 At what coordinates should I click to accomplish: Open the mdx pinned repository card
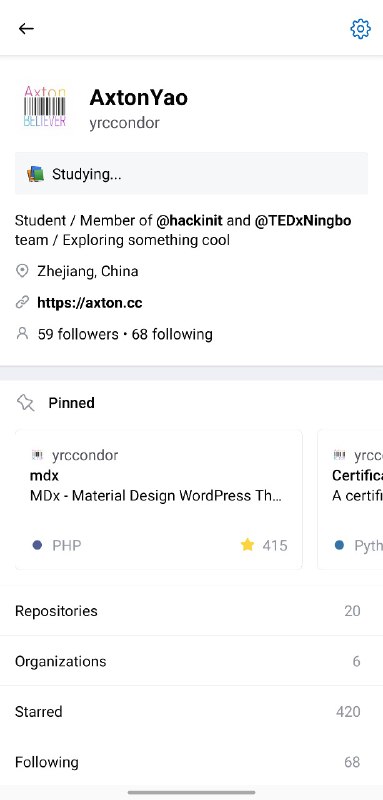(x=159, y=499)
